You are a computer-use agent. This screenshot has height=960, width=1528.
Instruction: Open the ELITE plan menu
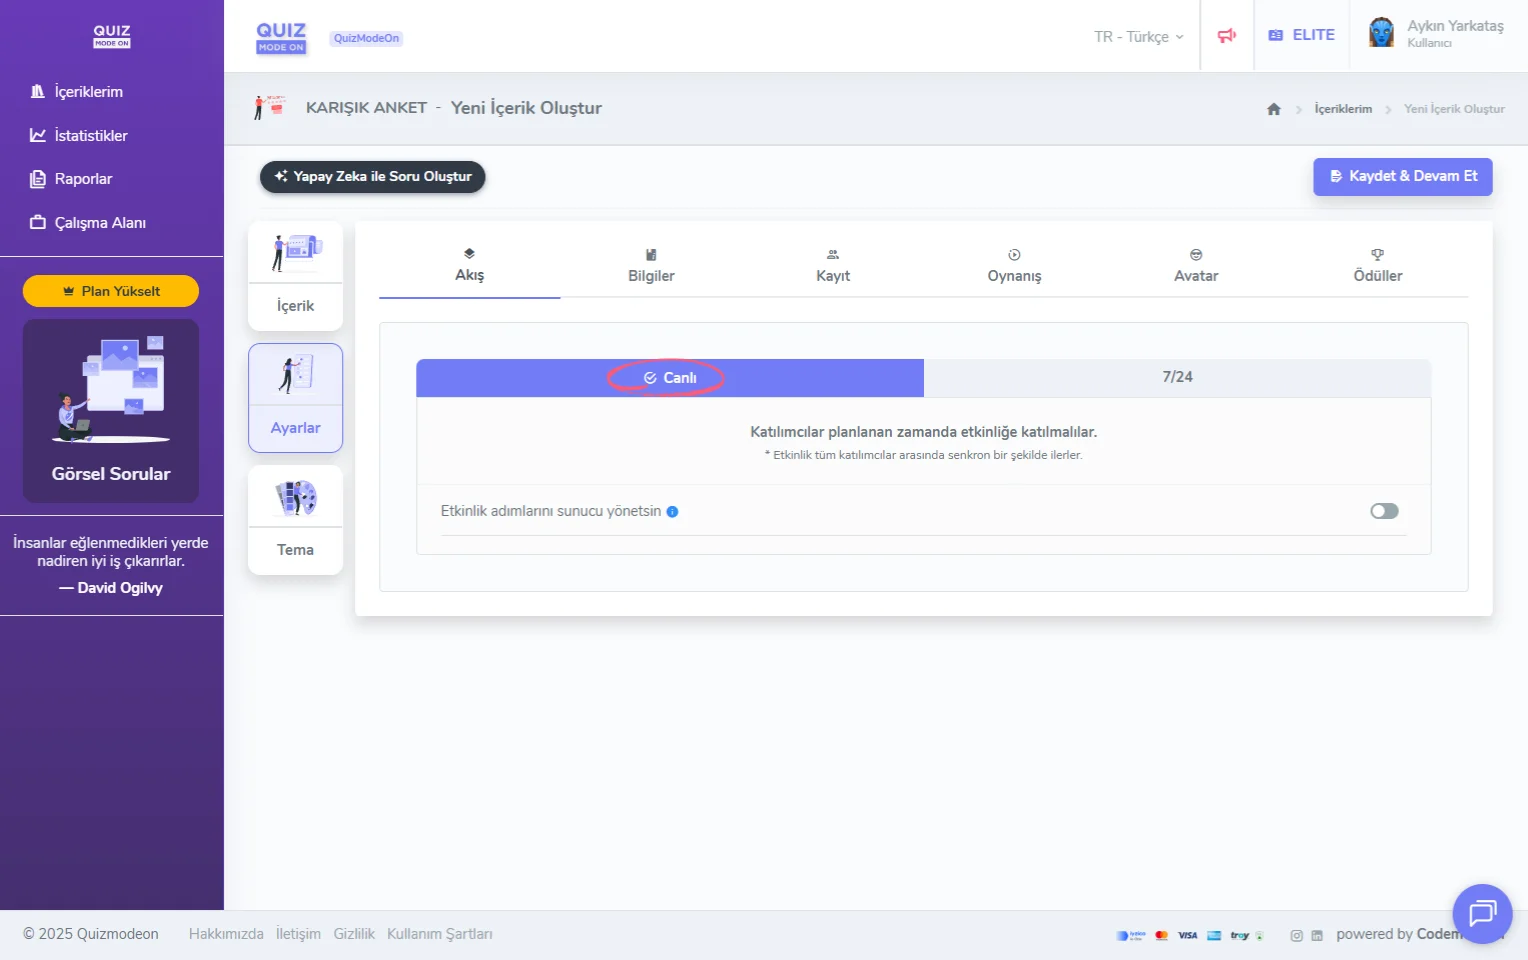(x=1301, y=35)
